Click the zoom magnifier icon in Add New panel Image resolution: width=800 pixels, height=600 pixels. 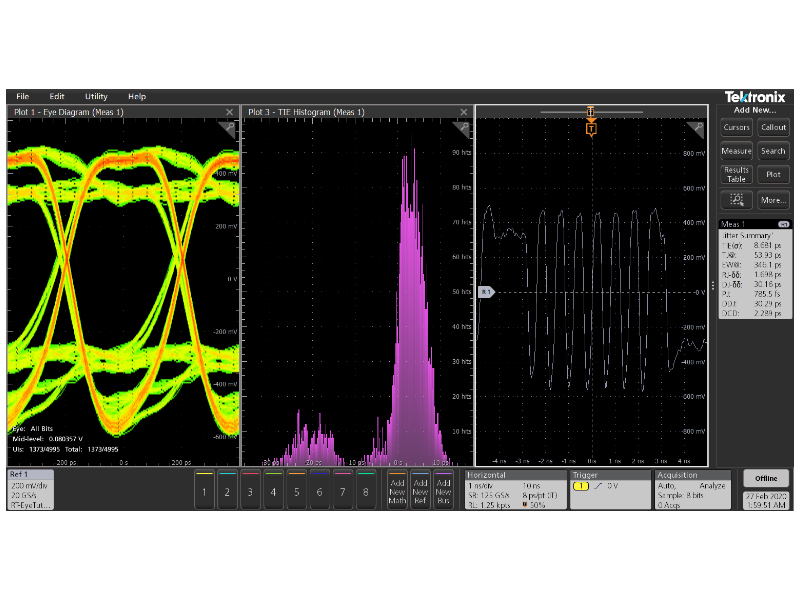[x=736, y=200]
